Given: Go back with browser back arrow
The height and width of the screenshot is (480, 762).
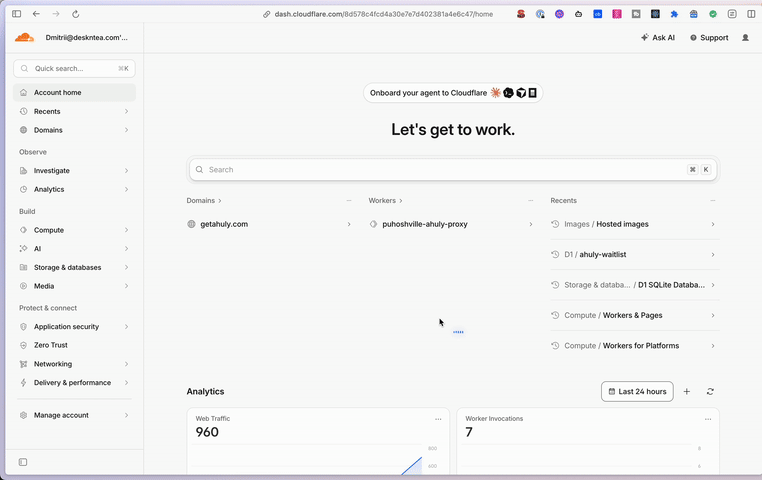Looking at the screenshot, I should (36, 14).
